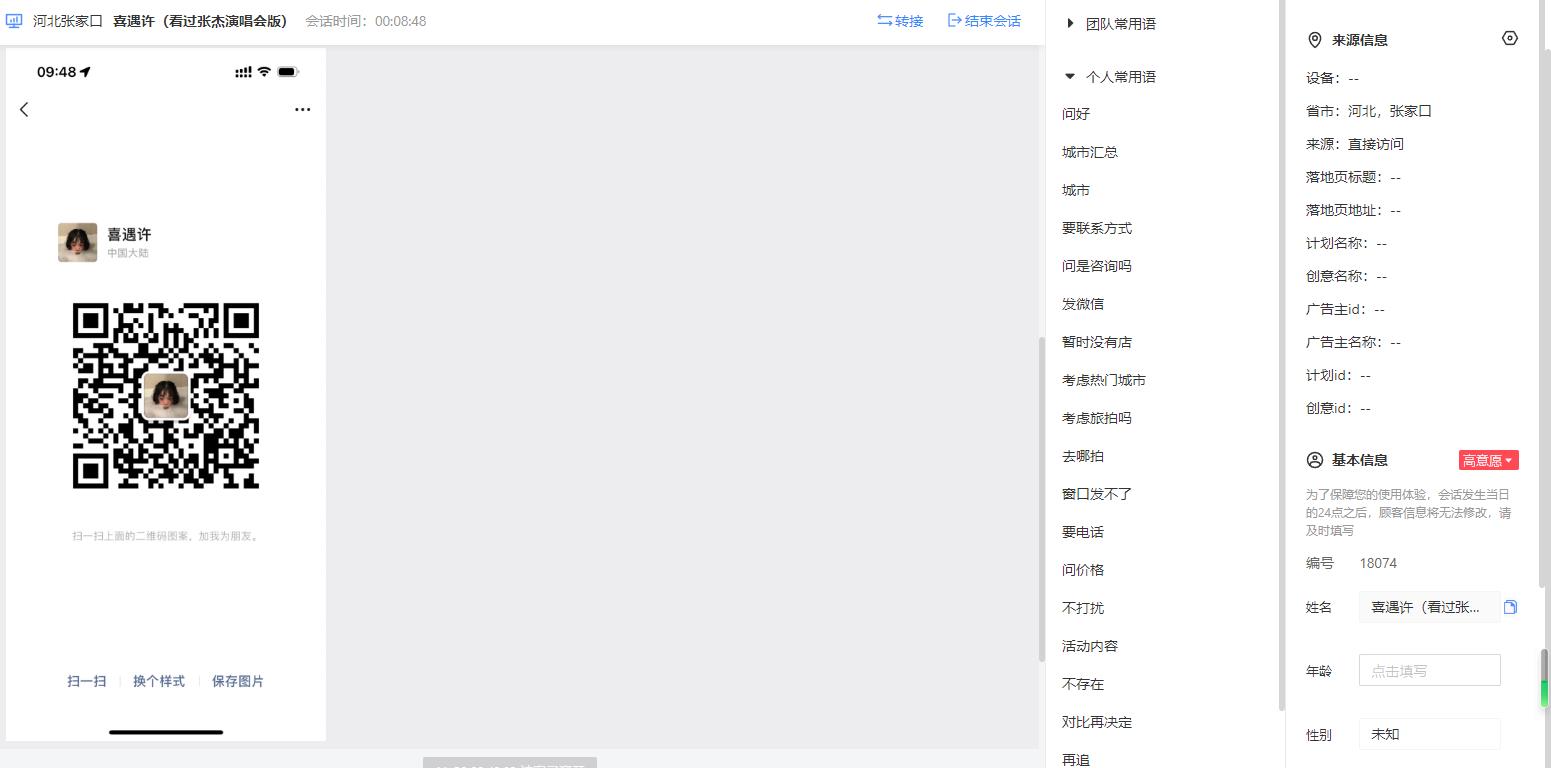Click 扫一扫 in the phone screenshot
Viewport: 1551px width, 768px height.
click(87, 681)
